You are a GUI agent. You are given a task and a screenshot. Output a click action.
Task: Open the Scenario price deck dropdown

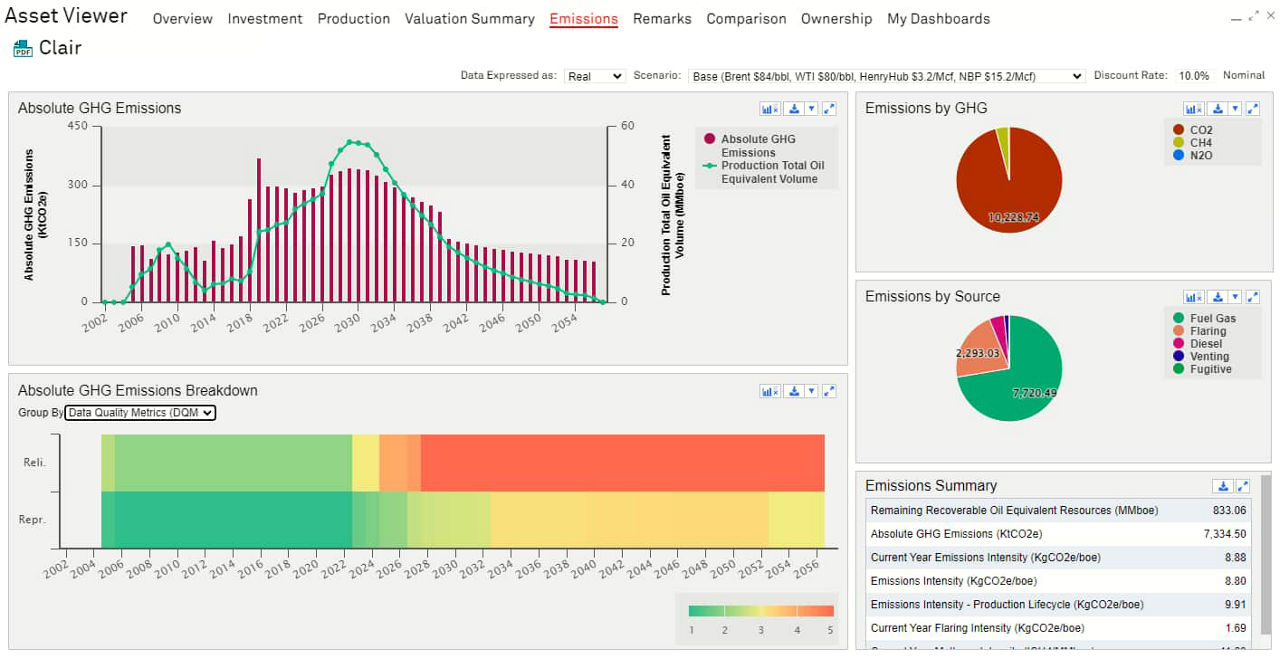click(887, 76)
